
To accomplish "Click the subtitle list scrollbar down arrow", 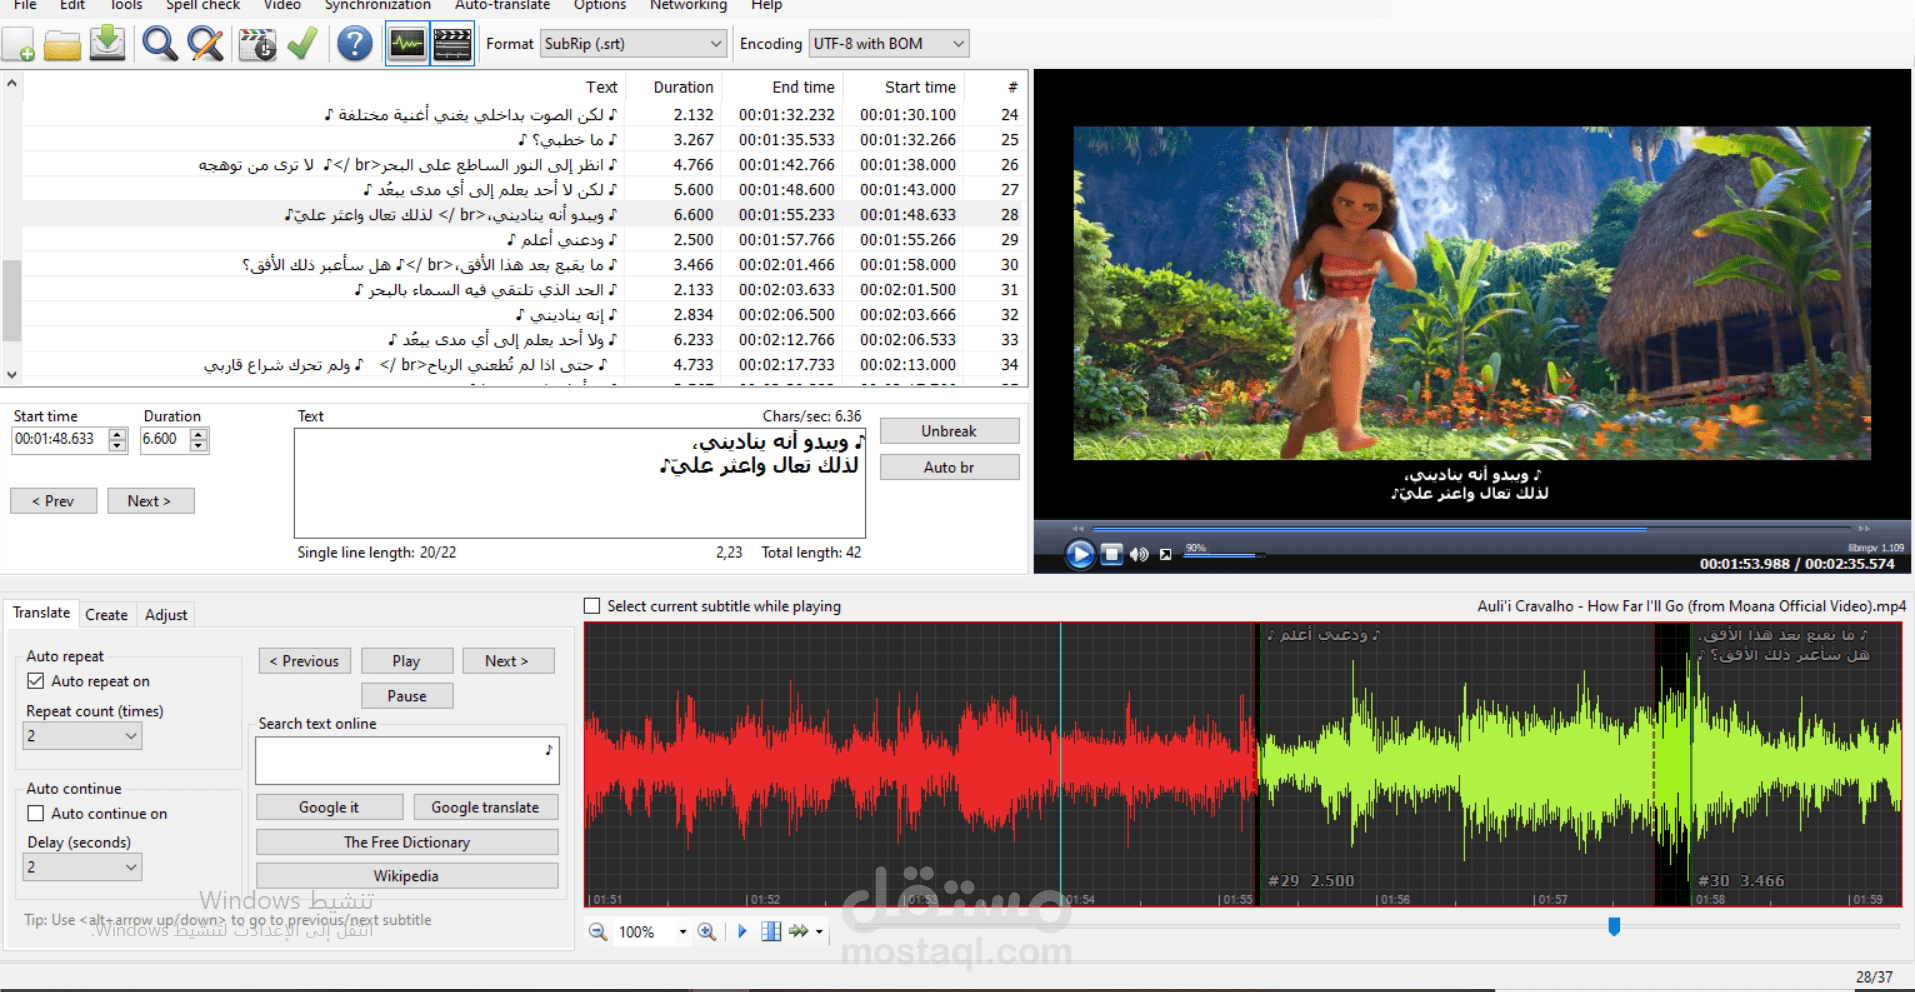I will (11, 375).
